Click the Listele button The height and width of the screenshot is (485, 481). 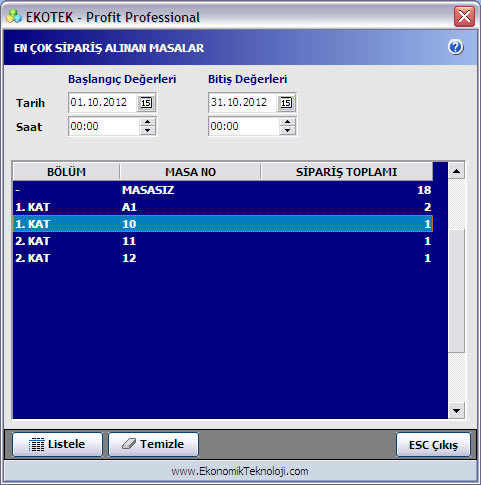tap(57, 444)
